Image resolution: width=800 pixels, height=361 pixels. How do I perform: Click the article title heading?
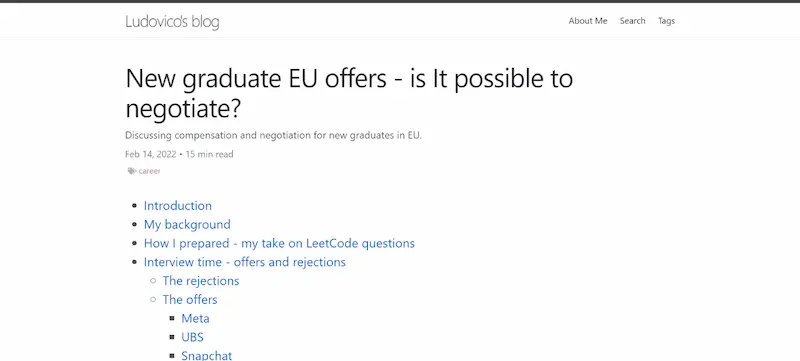[349, 93]
